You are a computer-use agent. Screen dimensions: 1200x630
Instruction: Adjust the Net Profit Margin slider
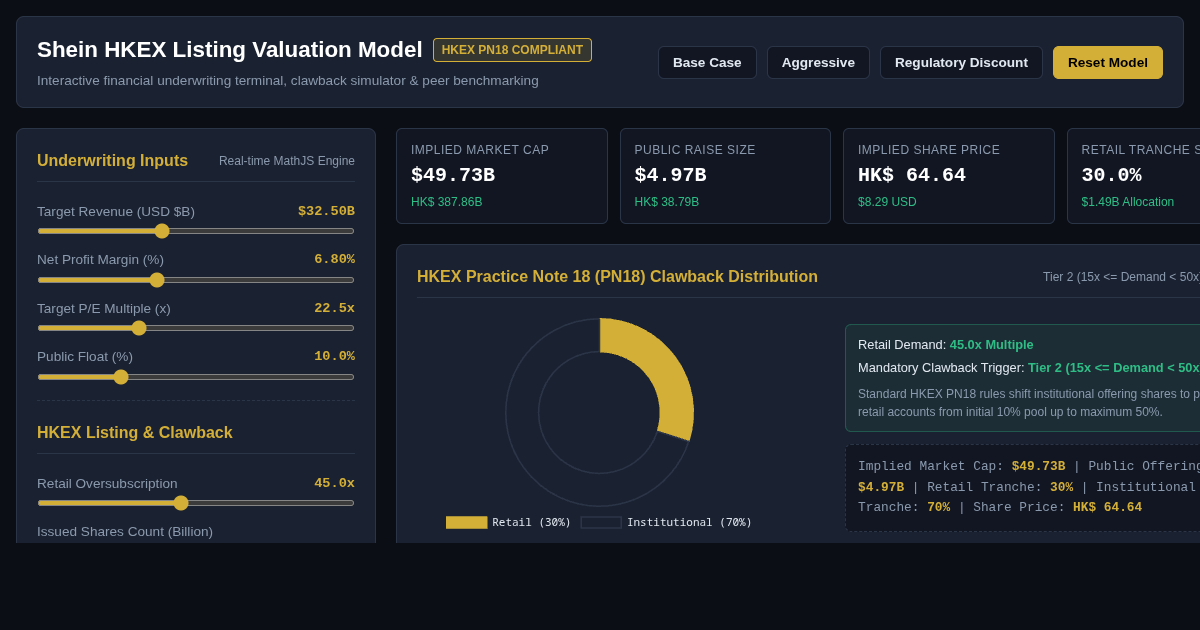click(196, 280)
